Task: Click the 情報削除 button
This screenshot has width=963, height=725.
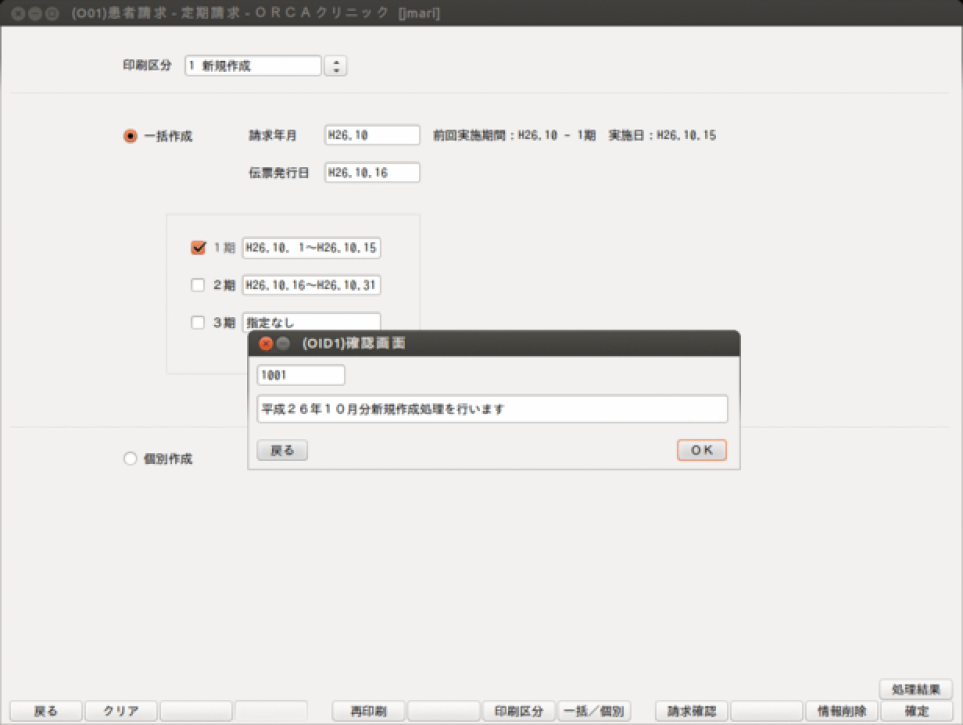Action: pyautogui.click(x=841, y=711)
